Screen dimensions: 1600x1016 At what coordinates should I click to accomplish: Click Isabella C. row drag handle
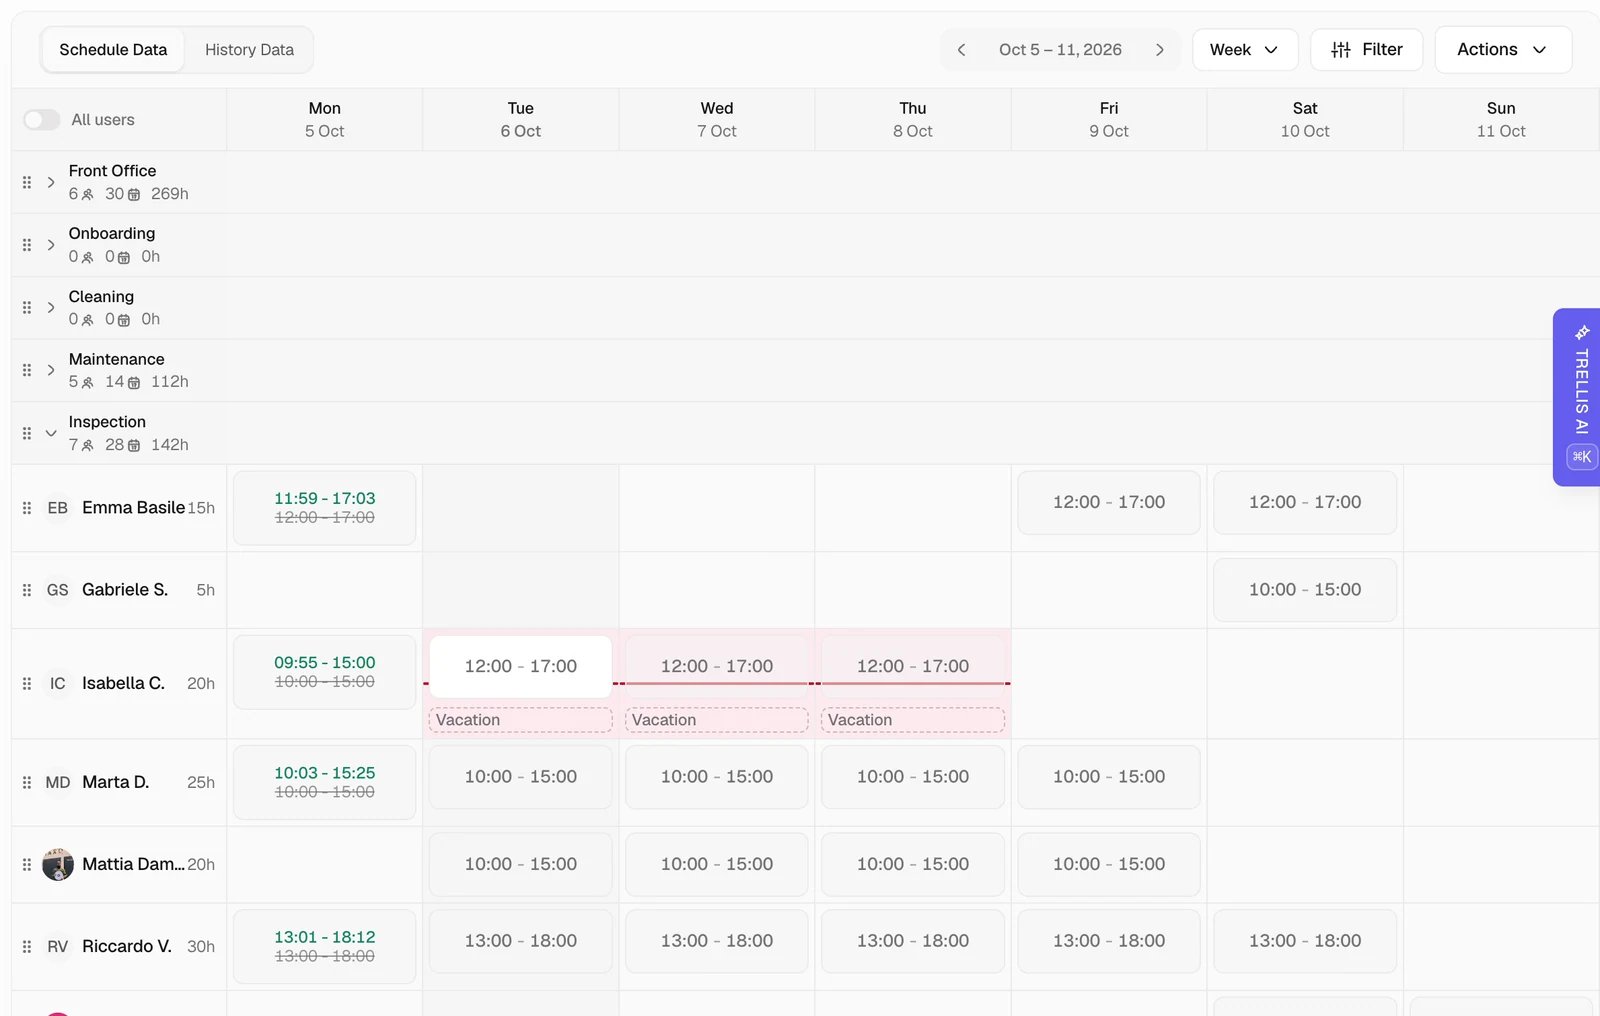pos(27,684)
